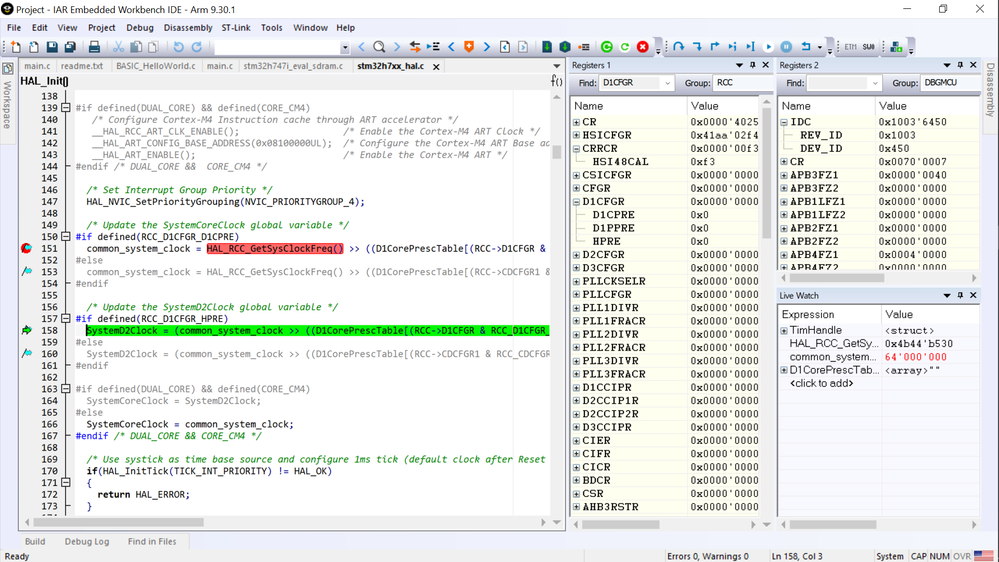Click the Find magnifier icon
Screen dimensions: 999x562
(x=379, y=47)
